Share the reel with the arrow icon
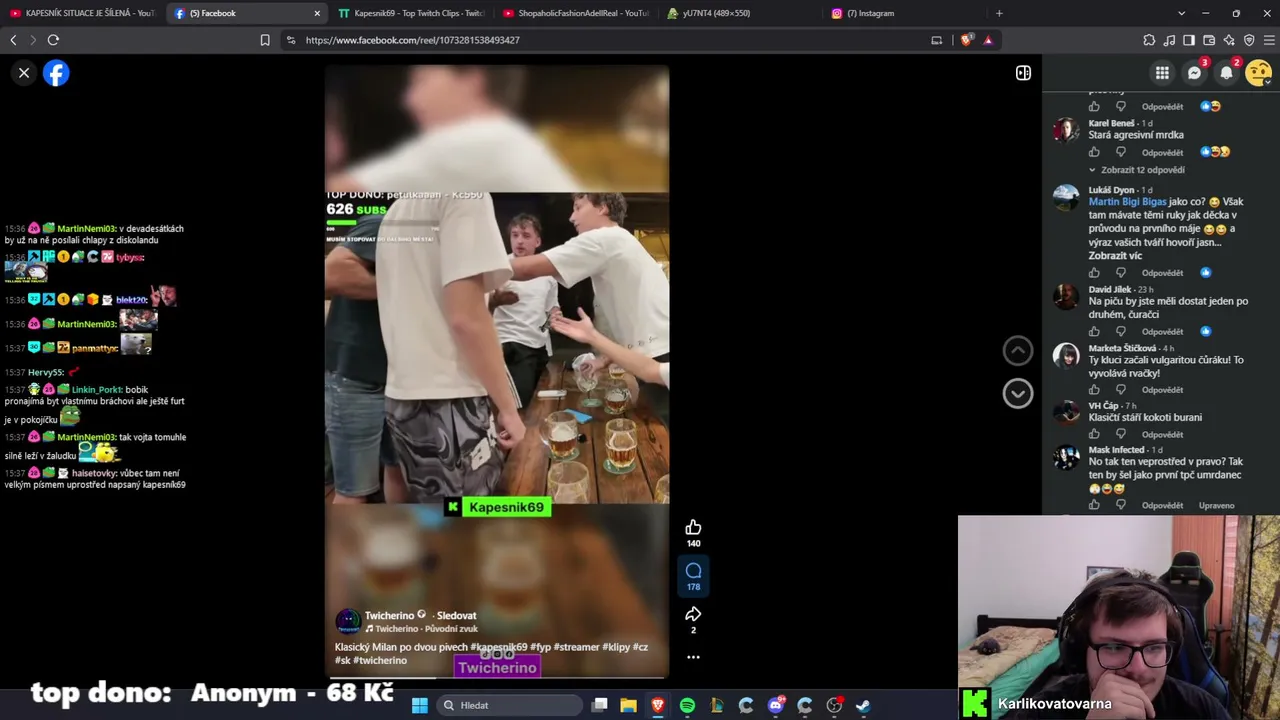The width and height of the screenshot is (1280, 720). point(693,614)
